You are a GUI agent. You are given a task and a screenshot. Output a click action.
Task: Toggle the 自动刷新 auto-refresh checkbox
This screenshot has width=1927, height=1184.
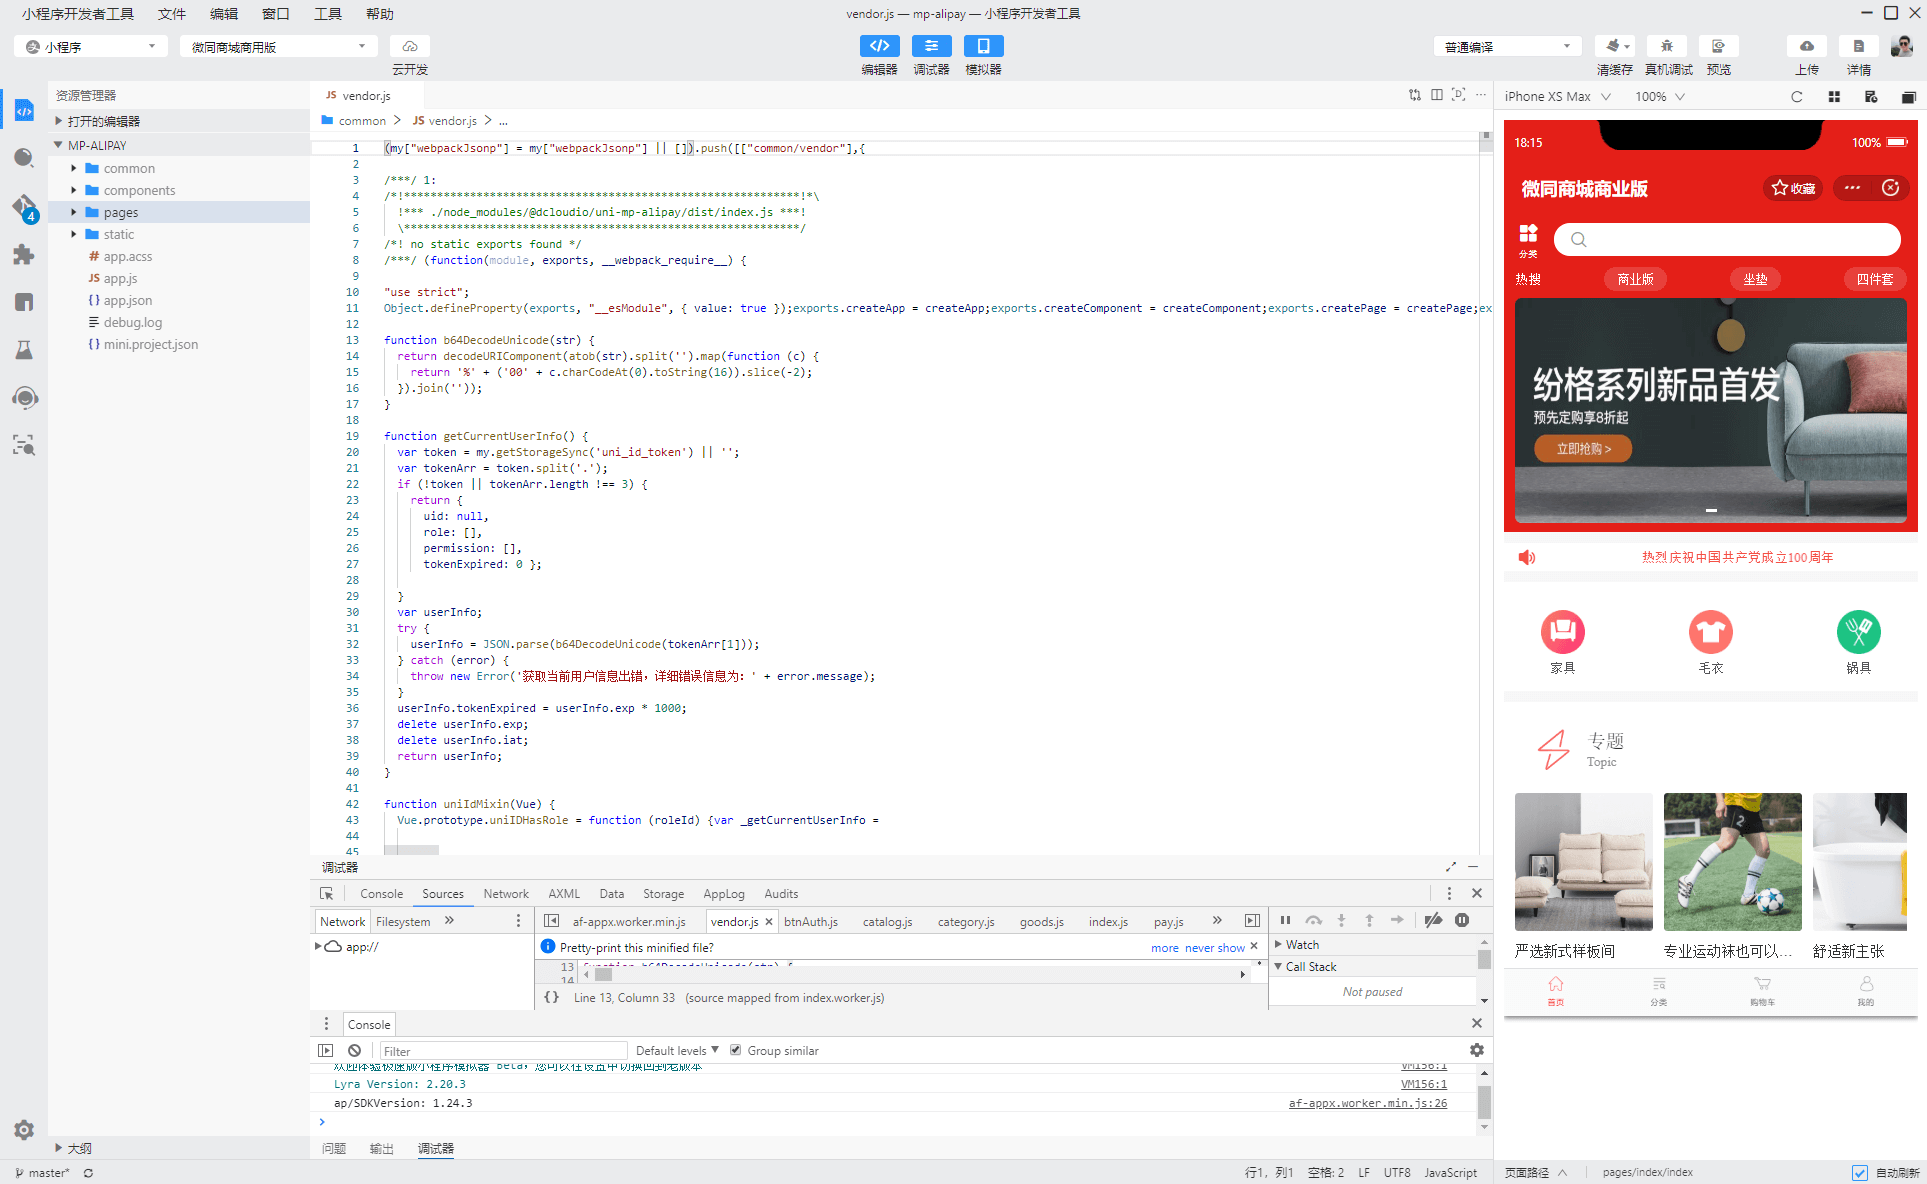[x=1859, y=1173]
